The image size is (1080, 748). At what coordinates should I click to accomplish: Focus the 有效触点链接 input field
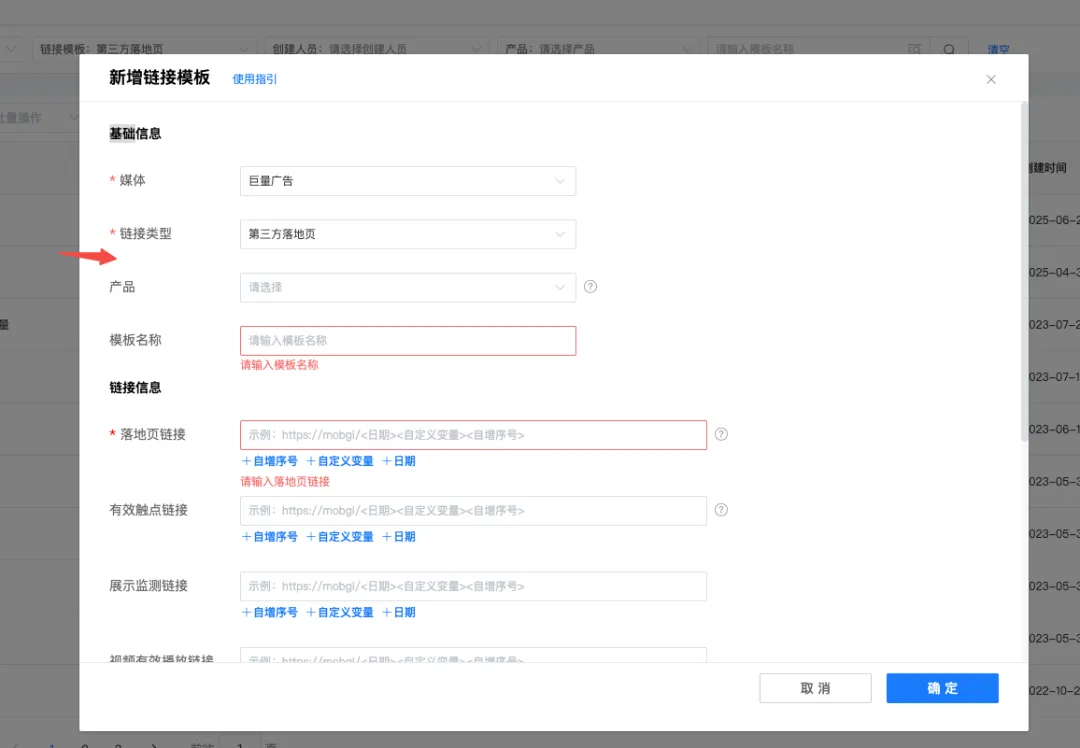pyautogui.click(x=473, y=510)
